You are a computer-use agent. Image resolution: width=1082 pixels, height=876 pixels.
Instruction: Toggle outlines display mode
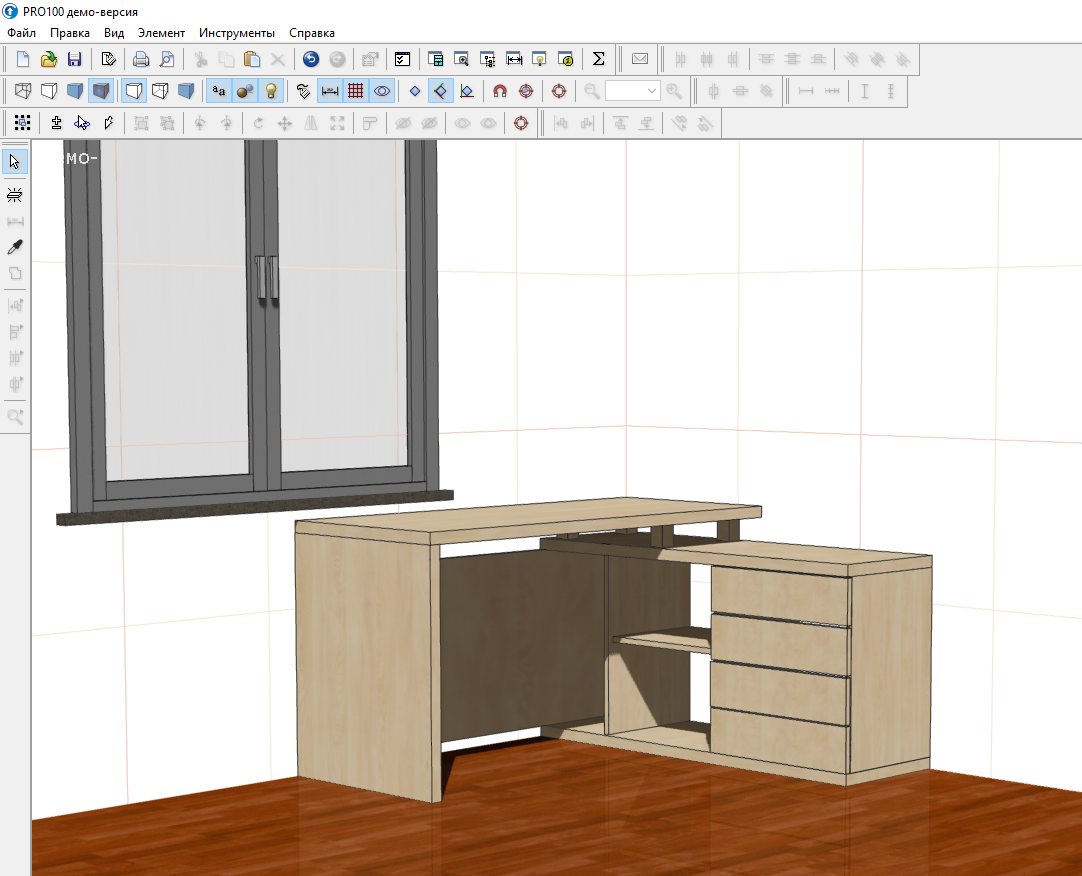tap(134, 91)
